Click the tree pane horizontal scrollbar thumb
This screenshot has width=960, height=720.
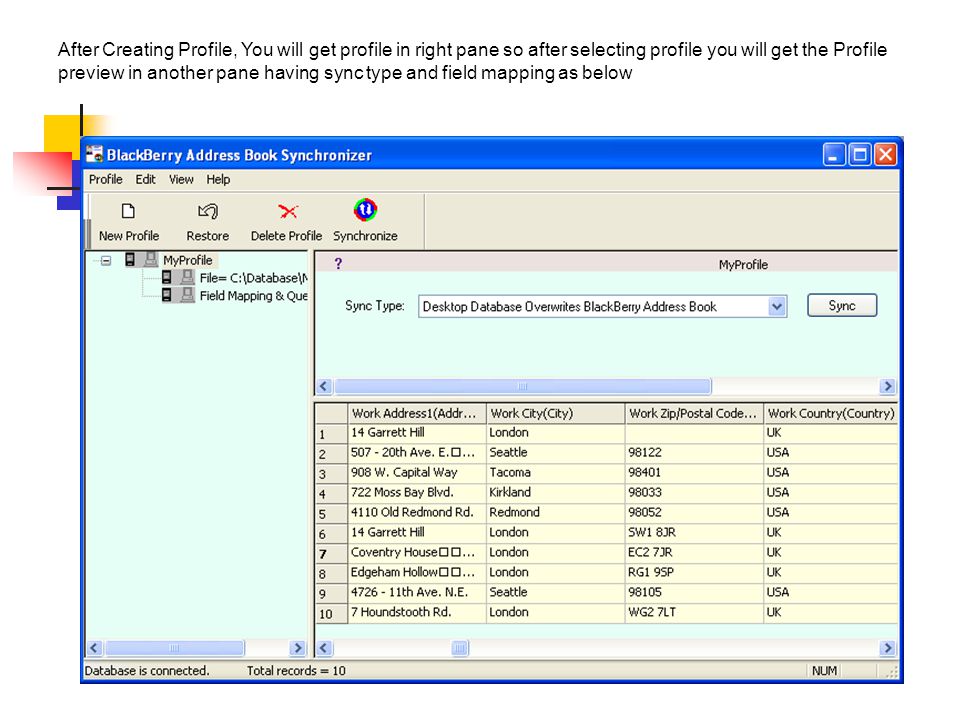tap(174, 648)
